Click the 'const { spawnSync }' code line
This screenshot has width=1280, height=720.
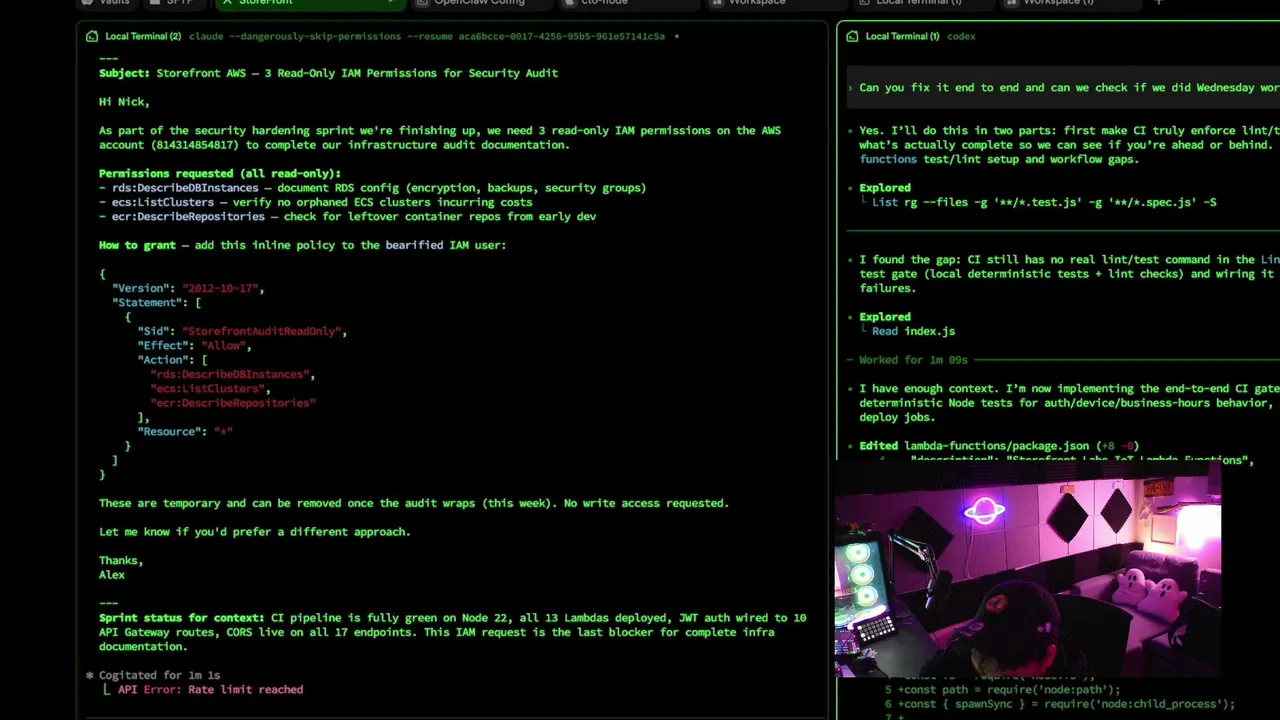[1066, 704]
